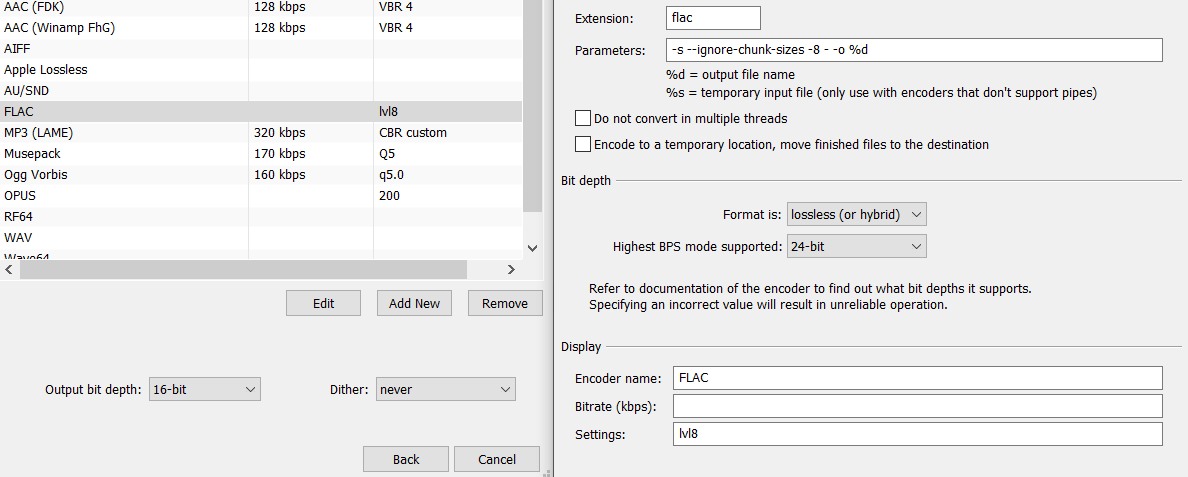Click the Bitrate (kbps) field
This screenshot has width=1188, height=477.
917,406
